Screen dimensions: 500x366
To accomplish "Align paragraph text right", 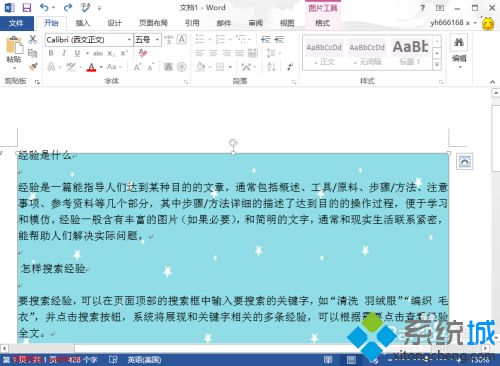I will coord(226,53).
